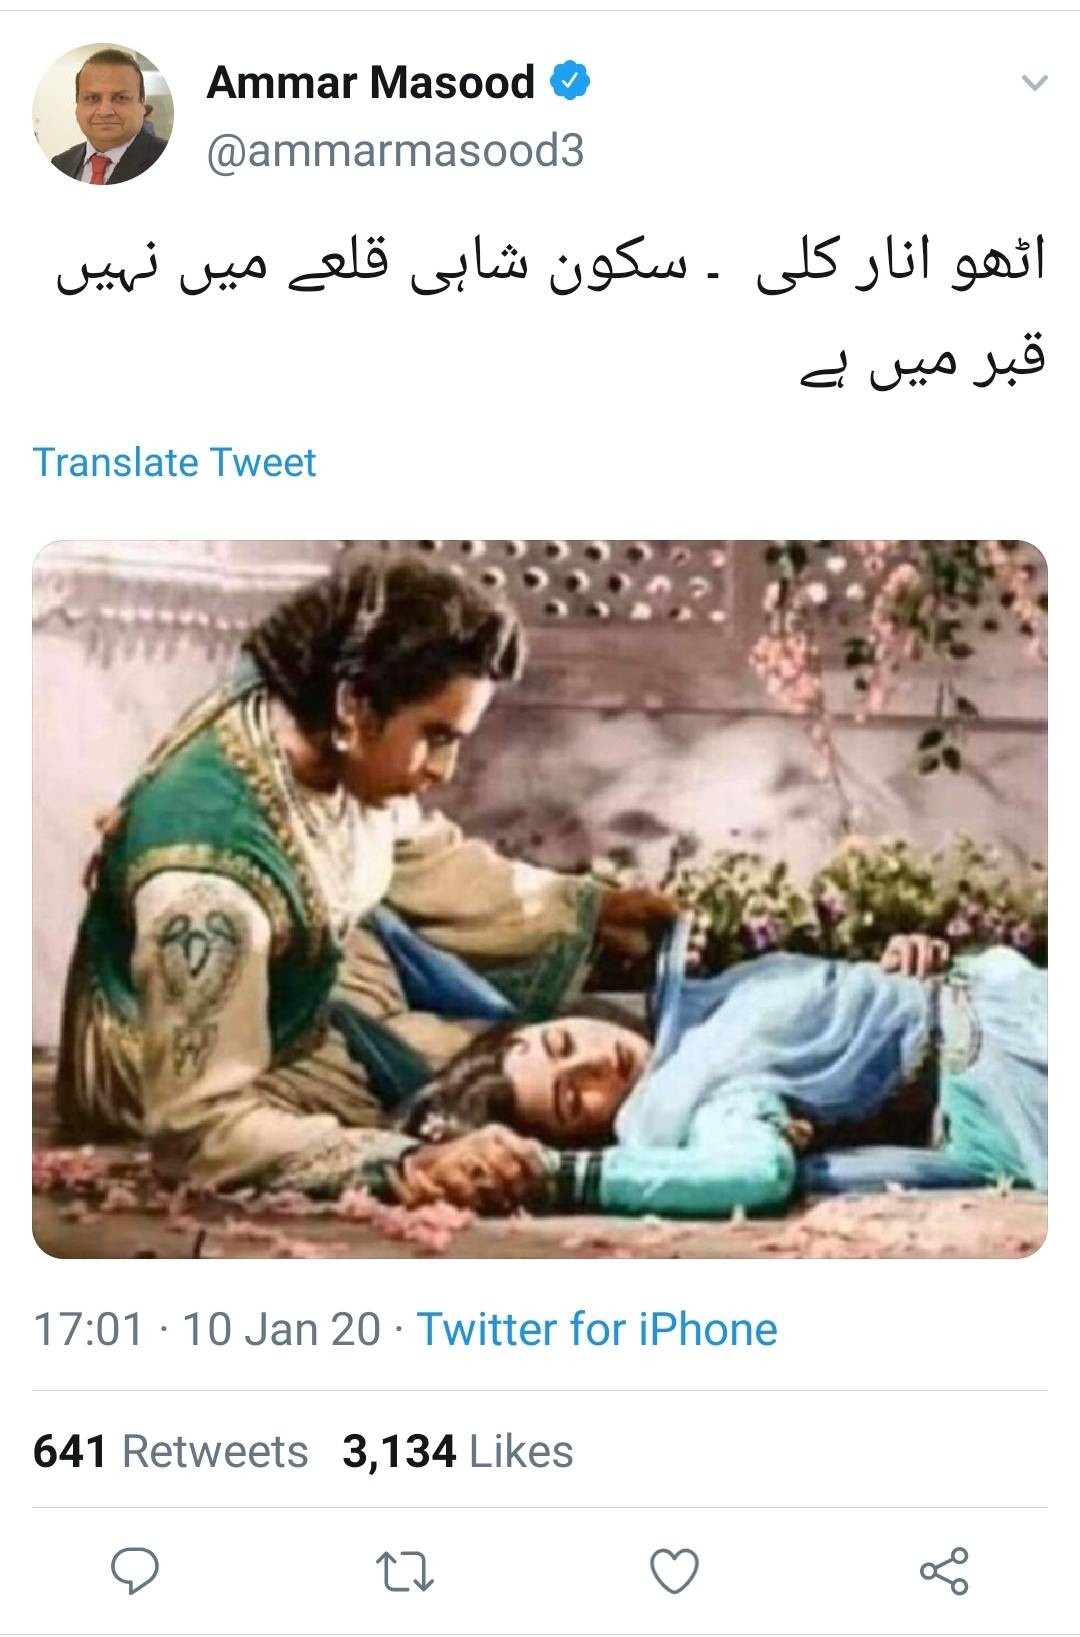Viewport: 1080px width, 1637px height.
Task: Tap the reply speech bubble icon
Action: [x=135, y=1571]
